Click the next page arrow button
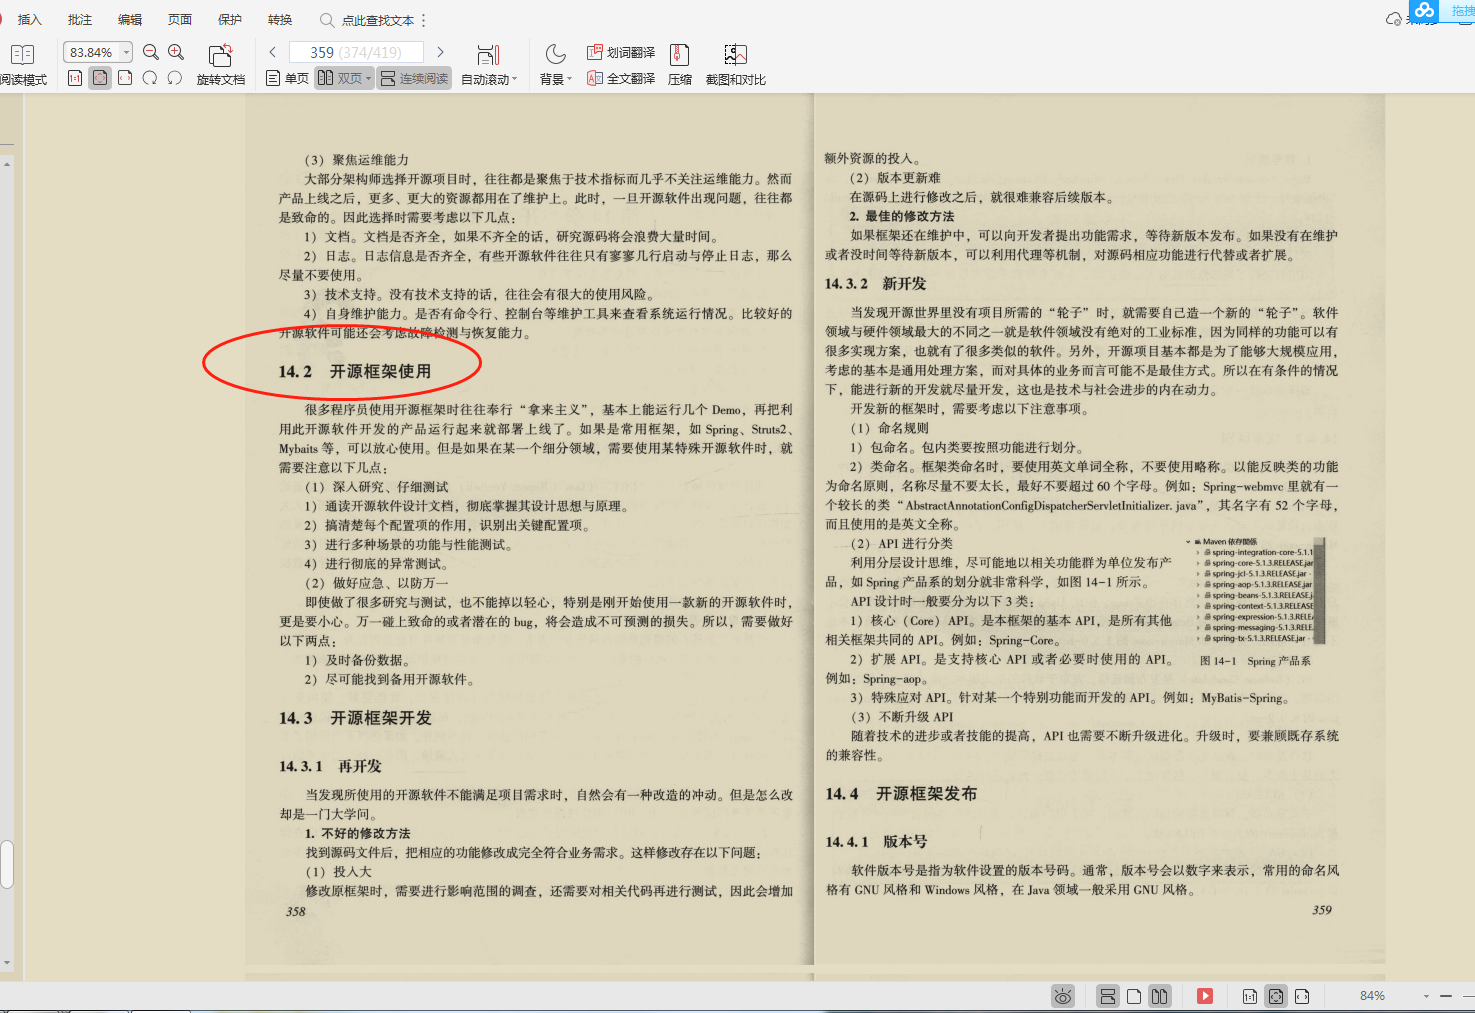This screenshot has width=1475, height=1013. pyautogui.click(x=440, y=51)
